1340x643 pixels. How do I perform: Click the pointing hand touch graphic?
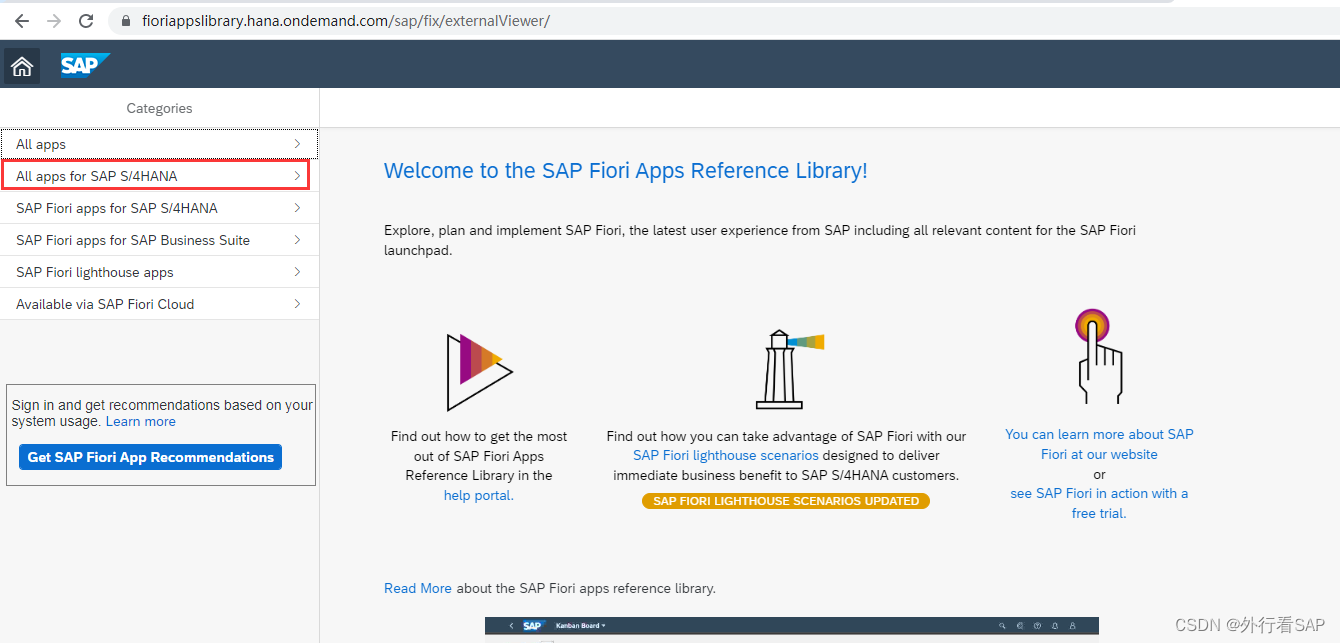[1099, 356]
